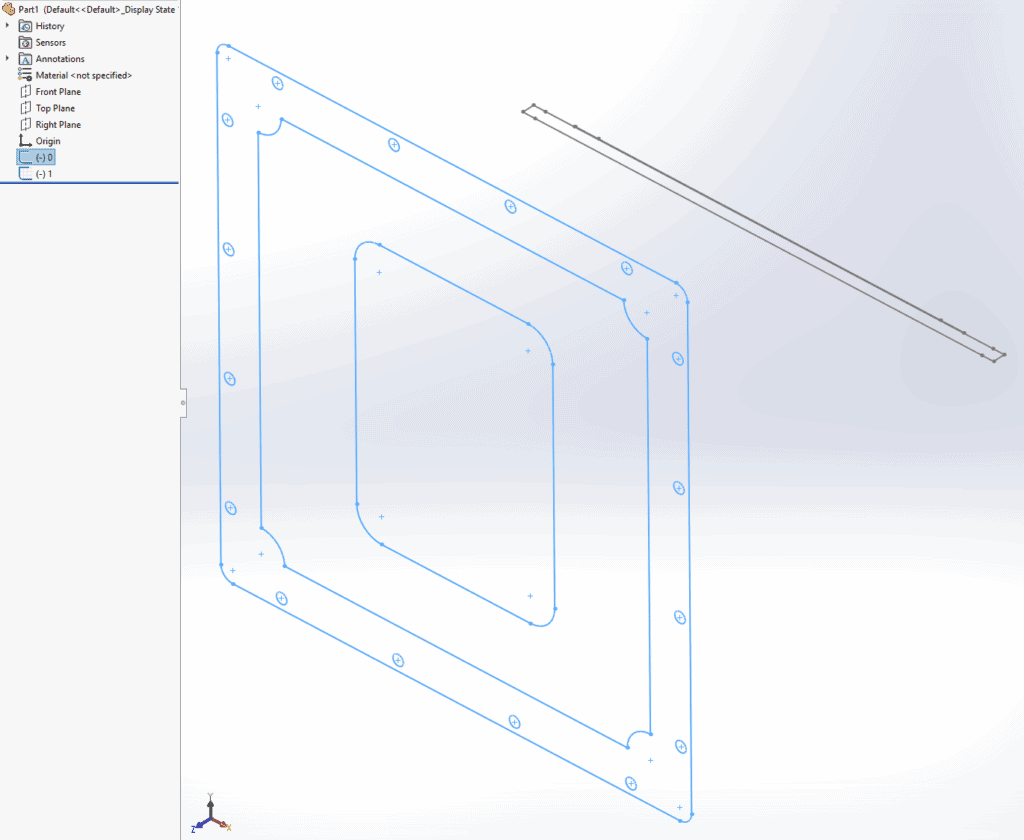Click the Part1 part icon at tree top
This screenshot has width=1024, height=840.
coord(9,9)
